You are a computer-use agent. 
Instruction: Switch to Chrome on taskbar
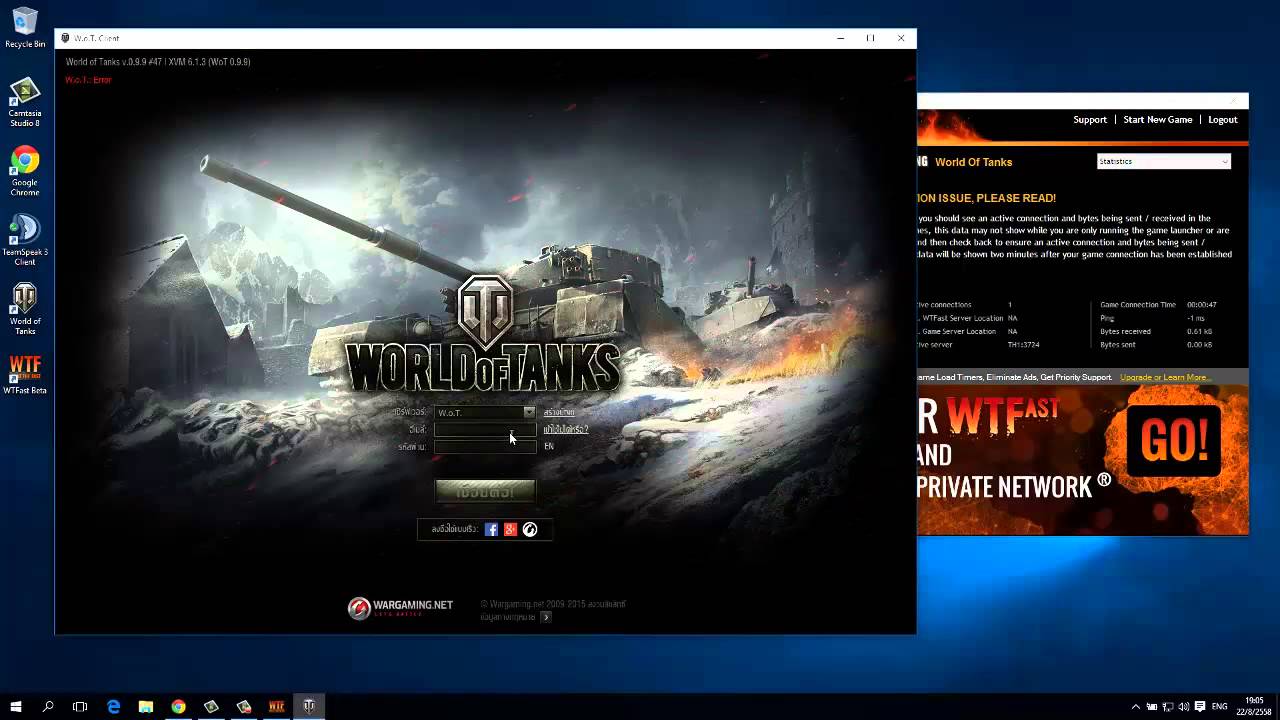[178, 706]
